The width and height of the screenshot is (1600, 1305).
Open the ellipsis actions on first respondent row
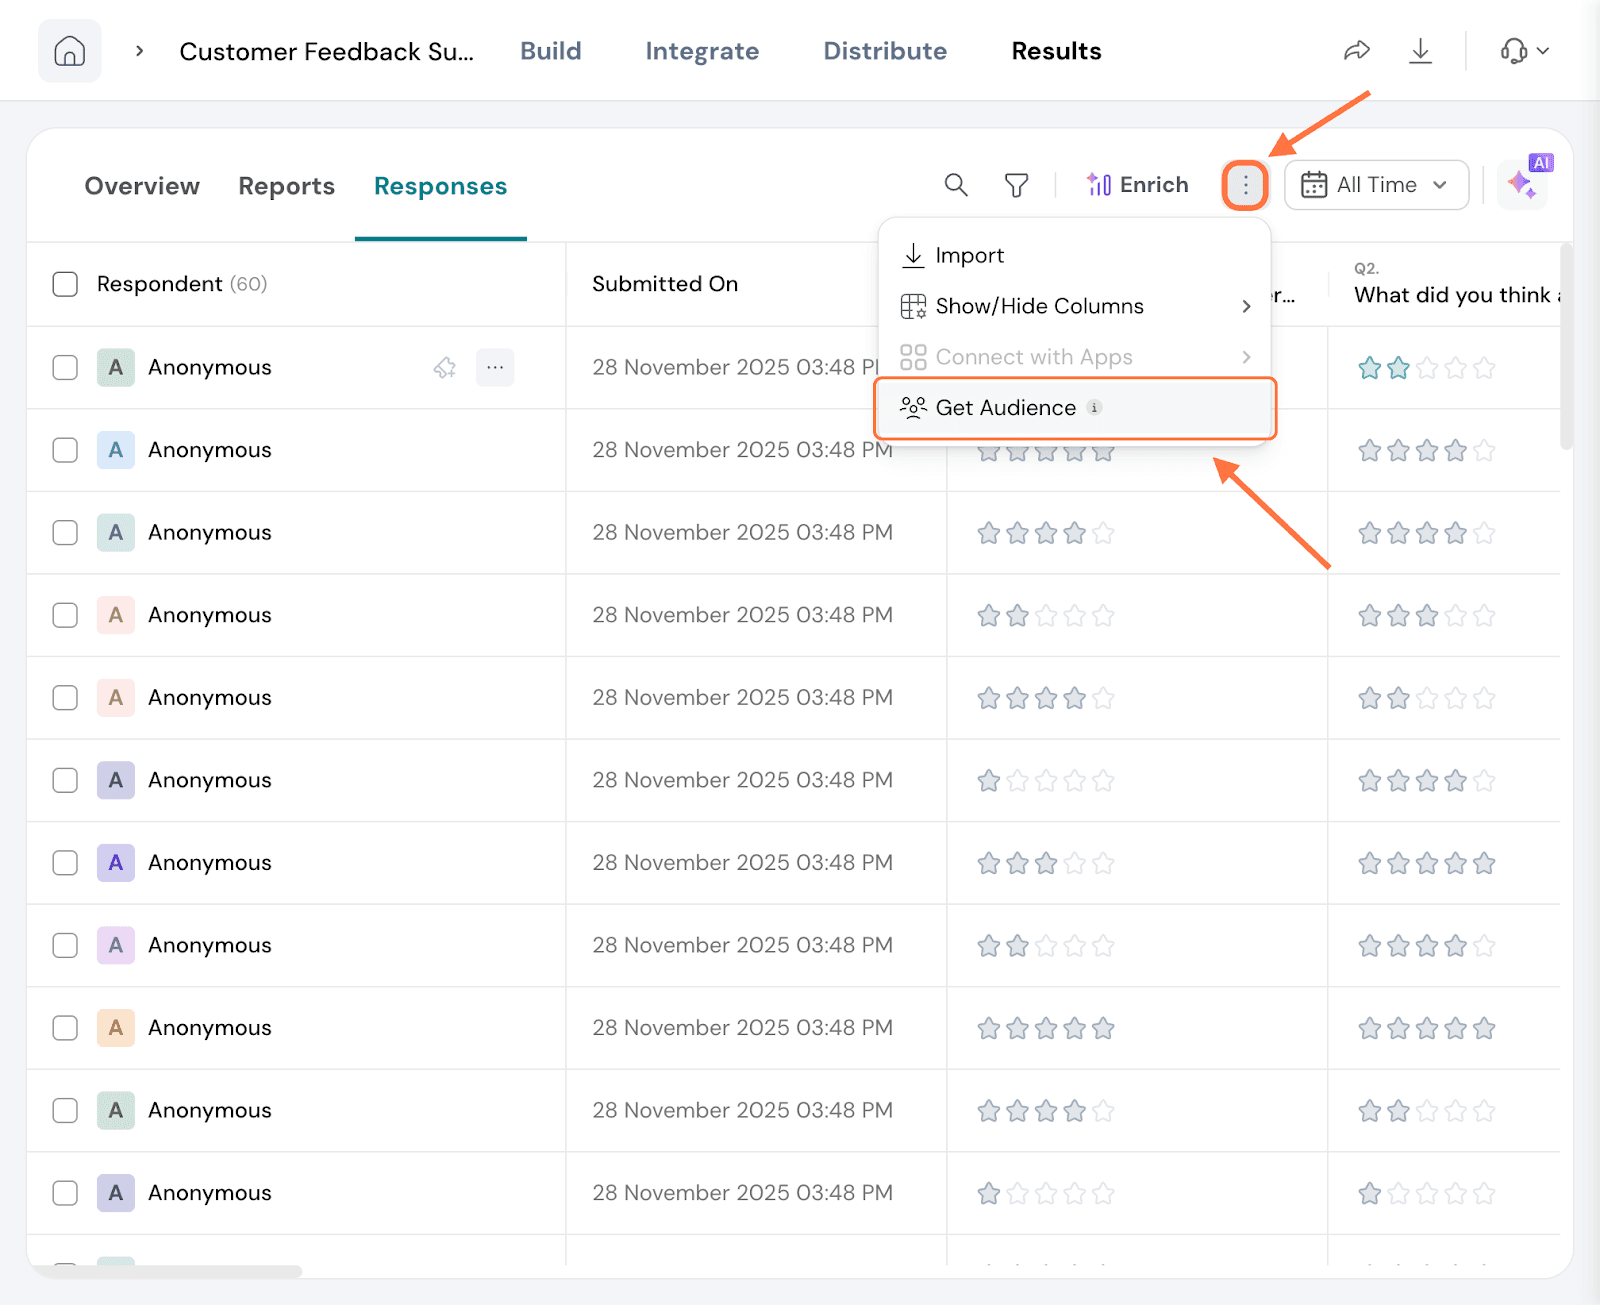tap(495, 368)
